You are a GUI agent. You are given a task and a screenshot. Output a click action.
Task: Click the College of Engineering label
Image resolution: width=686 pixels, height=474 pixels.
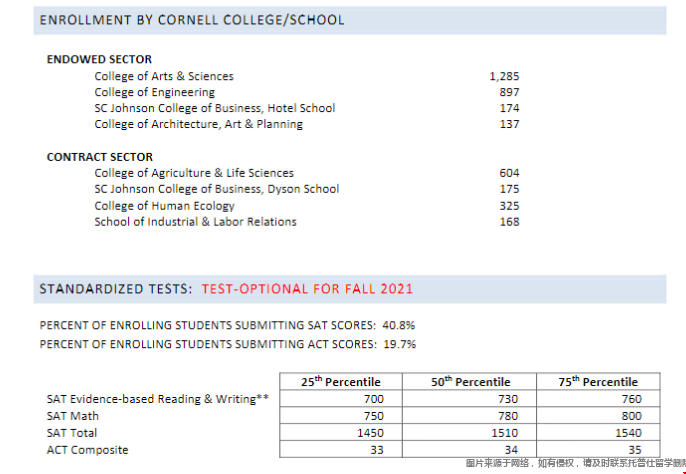coord(154,92)
